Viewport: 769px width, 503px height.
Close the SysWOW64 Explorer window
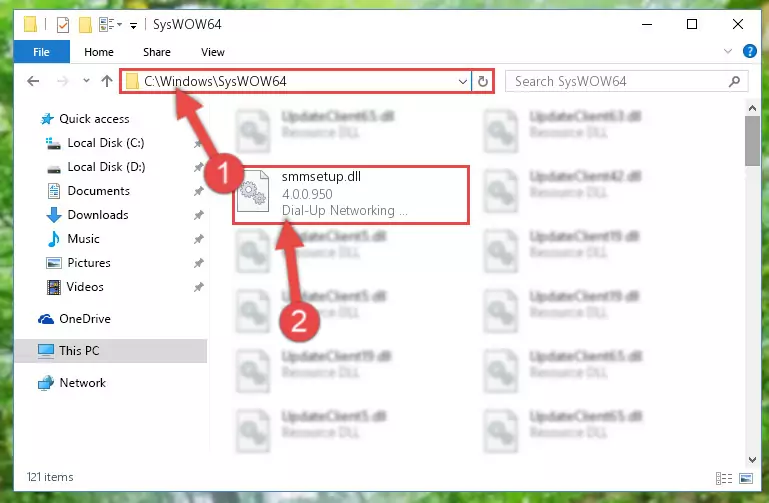tap(738, 24)
